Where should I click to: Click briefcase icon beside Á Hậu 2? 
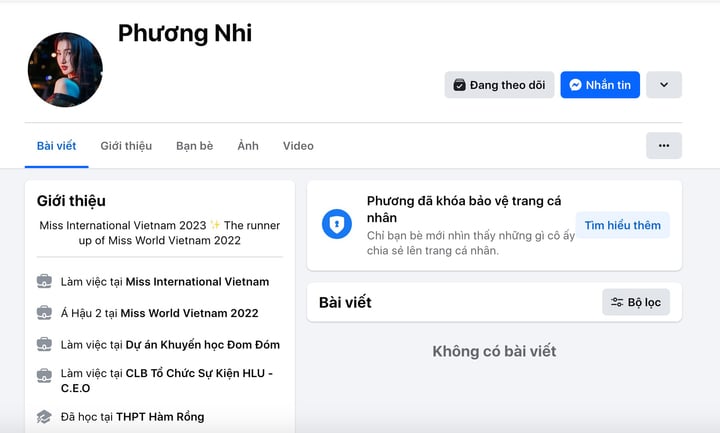tap(44, 313)
